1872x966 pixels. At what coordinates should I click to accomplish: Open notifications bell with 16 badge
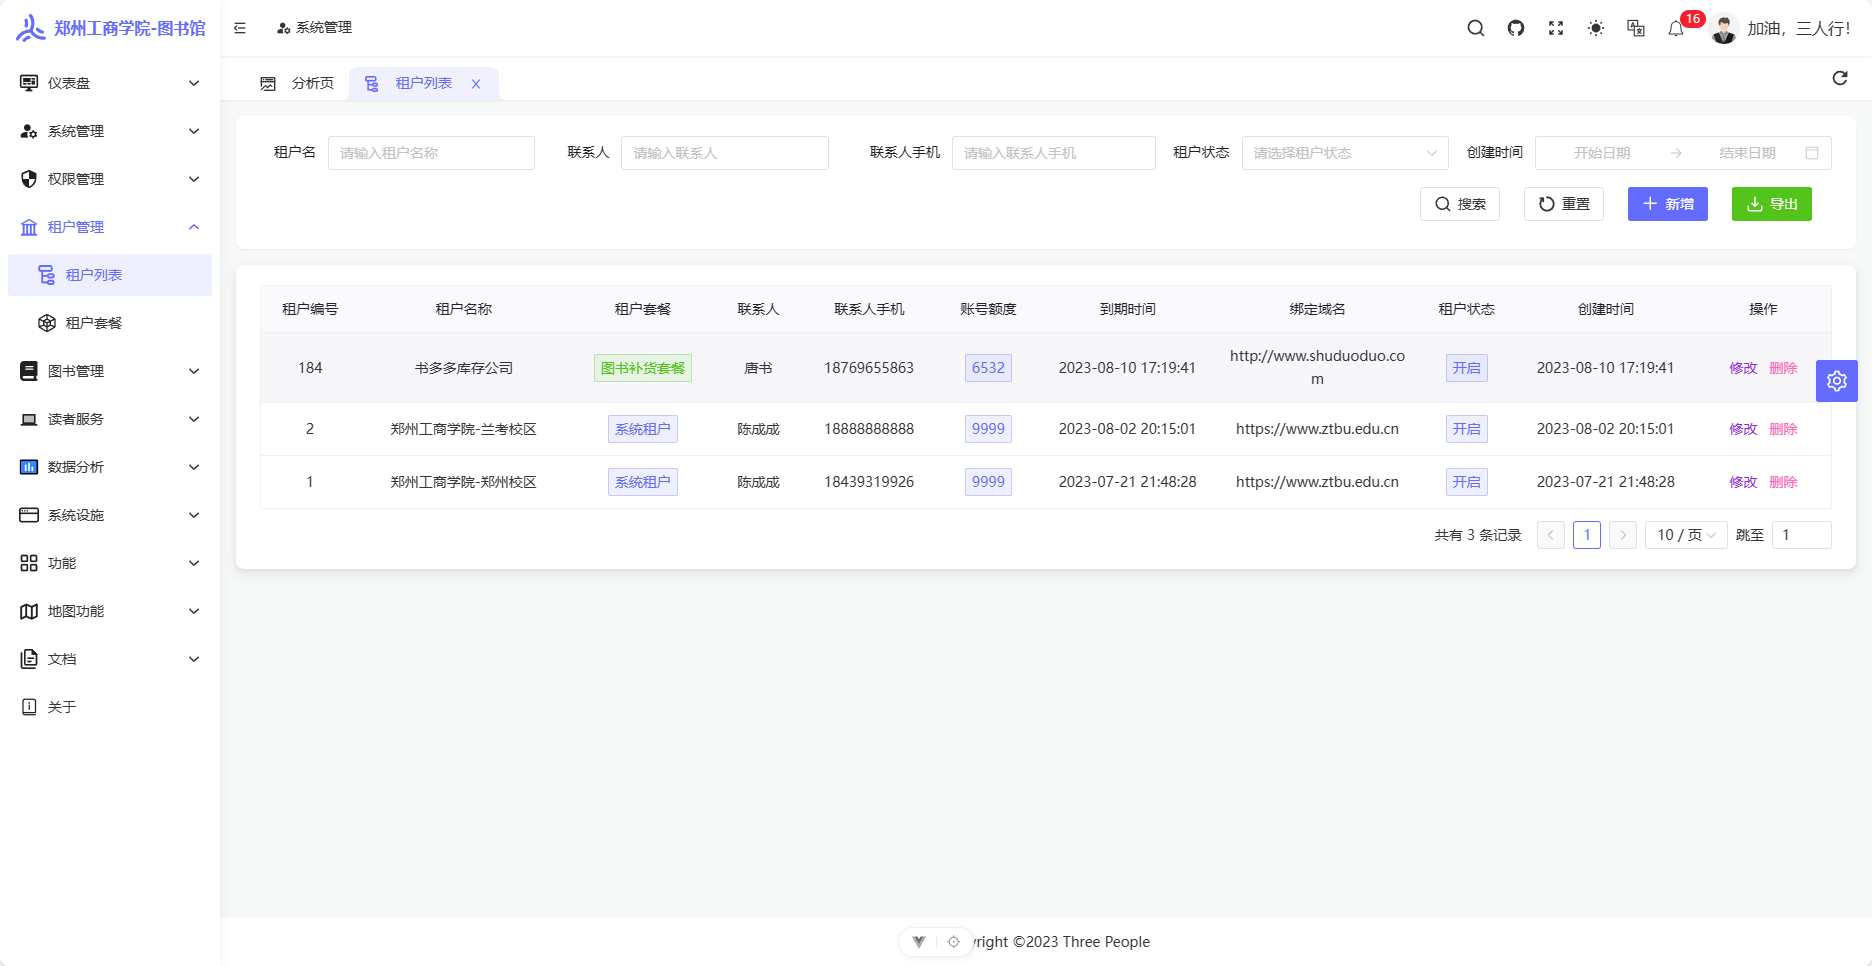(1676, 28)
